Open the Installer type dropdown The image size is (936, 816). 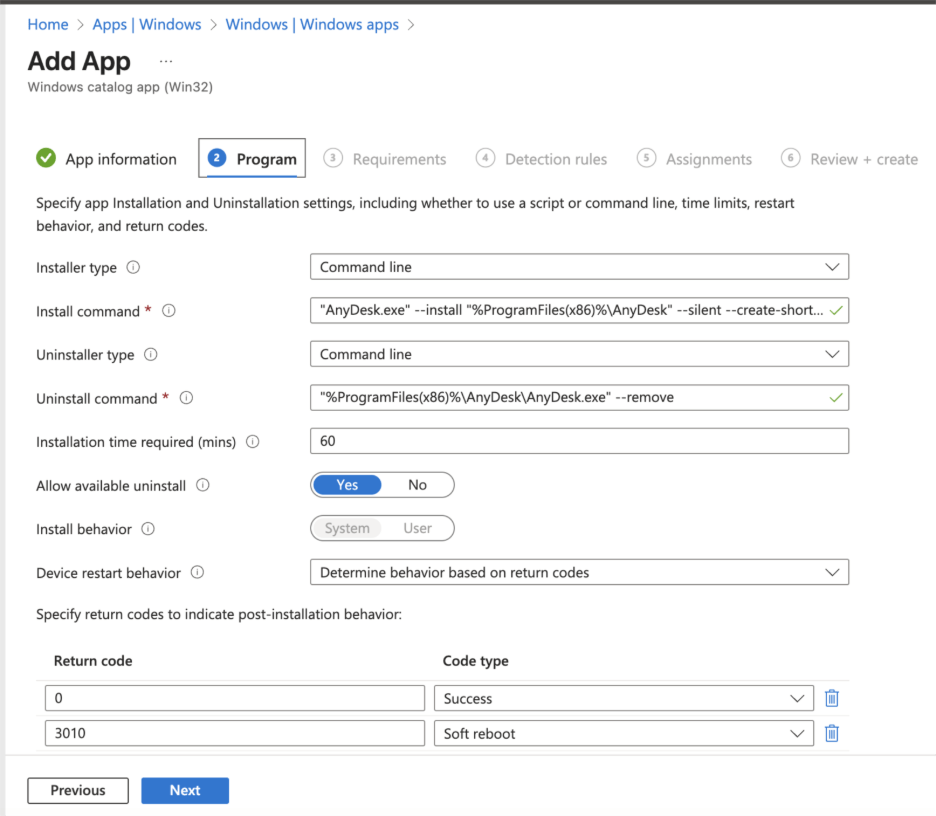pos(579,267)
